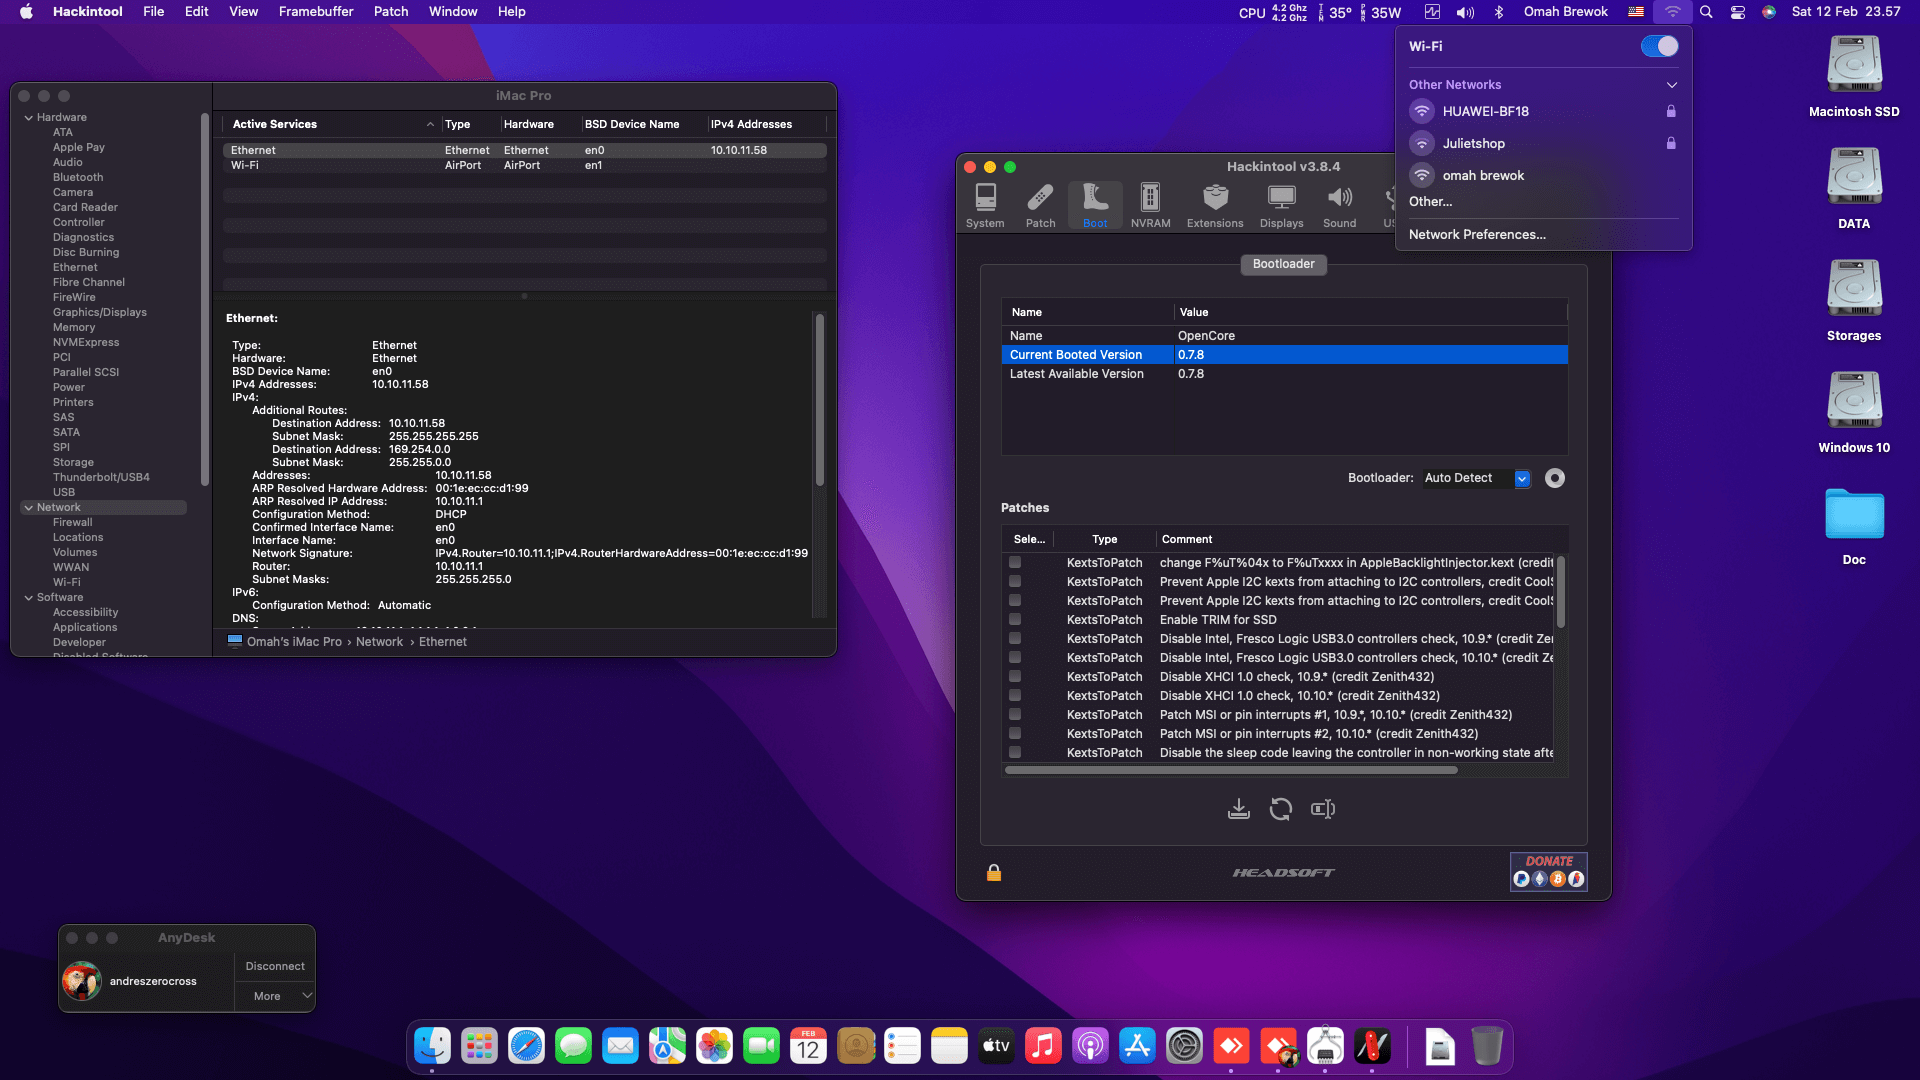Select the Bootloader tab in Hackintool
This screenshot has height=1080, width=1920.
point(1283,264)
